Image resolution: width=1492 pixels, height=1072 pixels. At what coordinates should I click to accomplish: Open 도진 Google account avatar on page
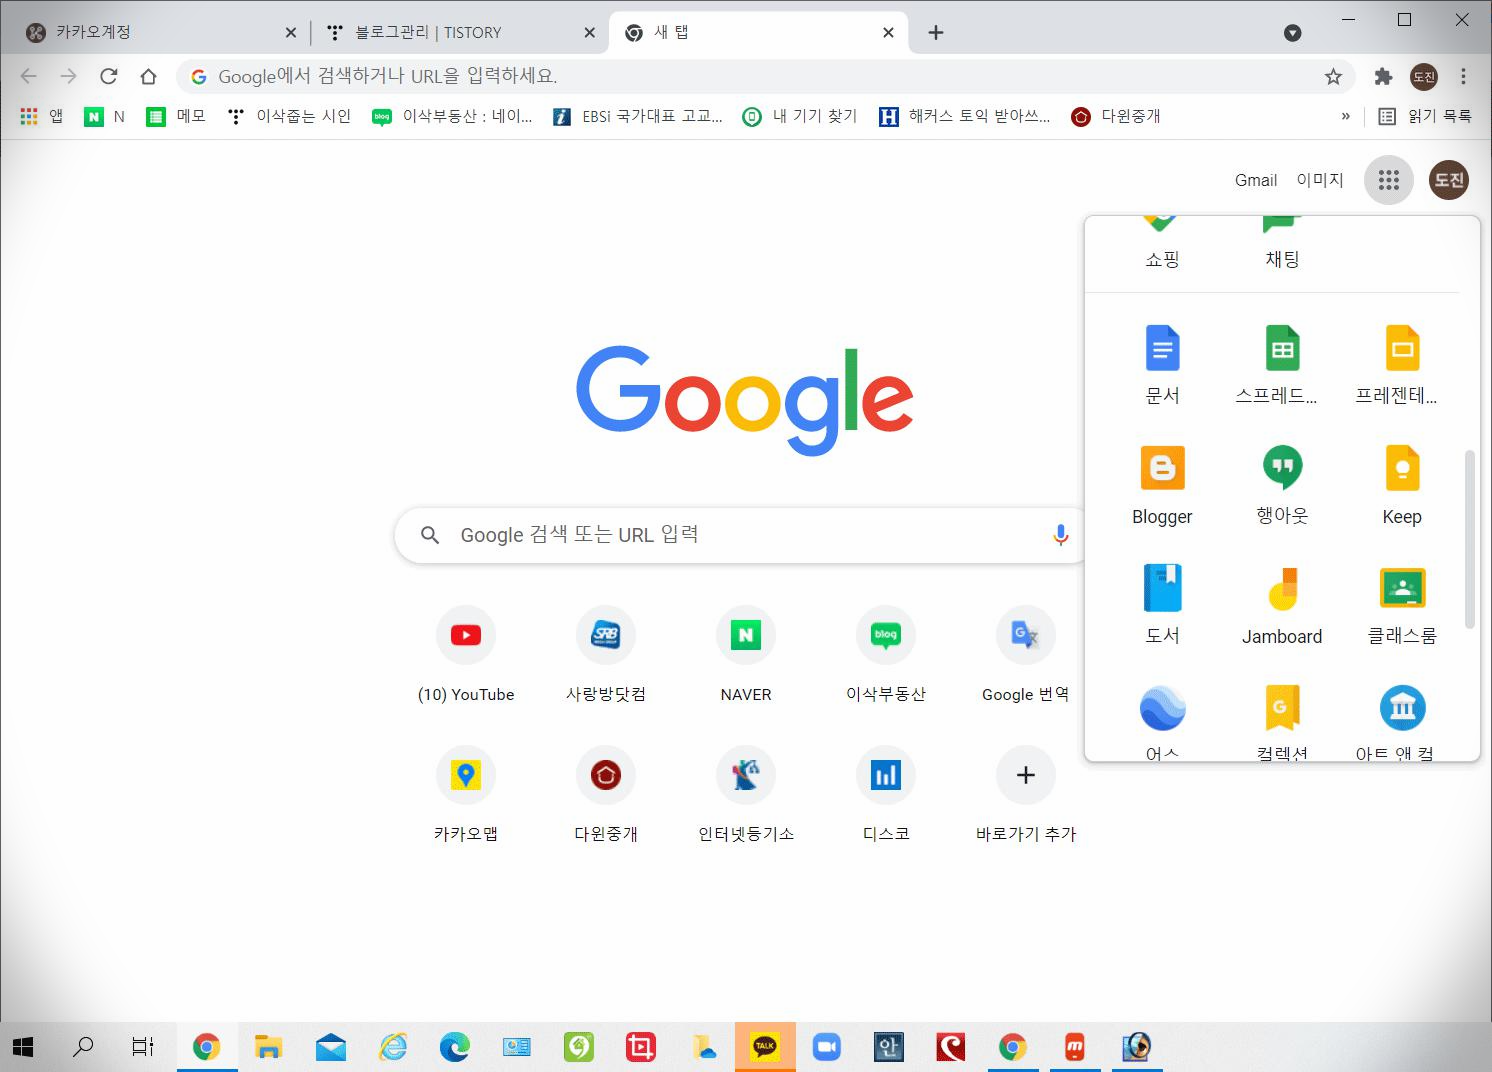click(1449, 180)
